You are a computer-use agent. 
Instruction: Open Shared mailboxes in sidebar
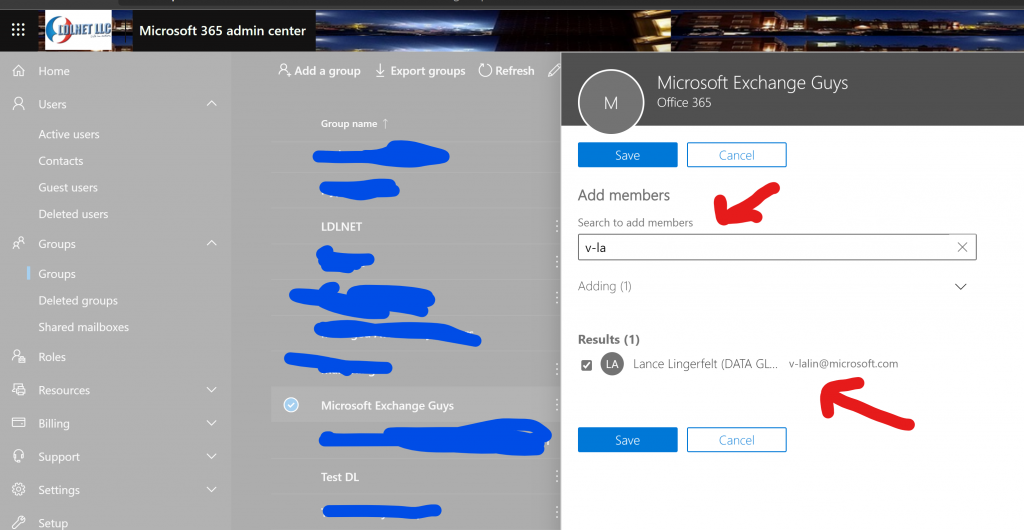tap(84, 327)
